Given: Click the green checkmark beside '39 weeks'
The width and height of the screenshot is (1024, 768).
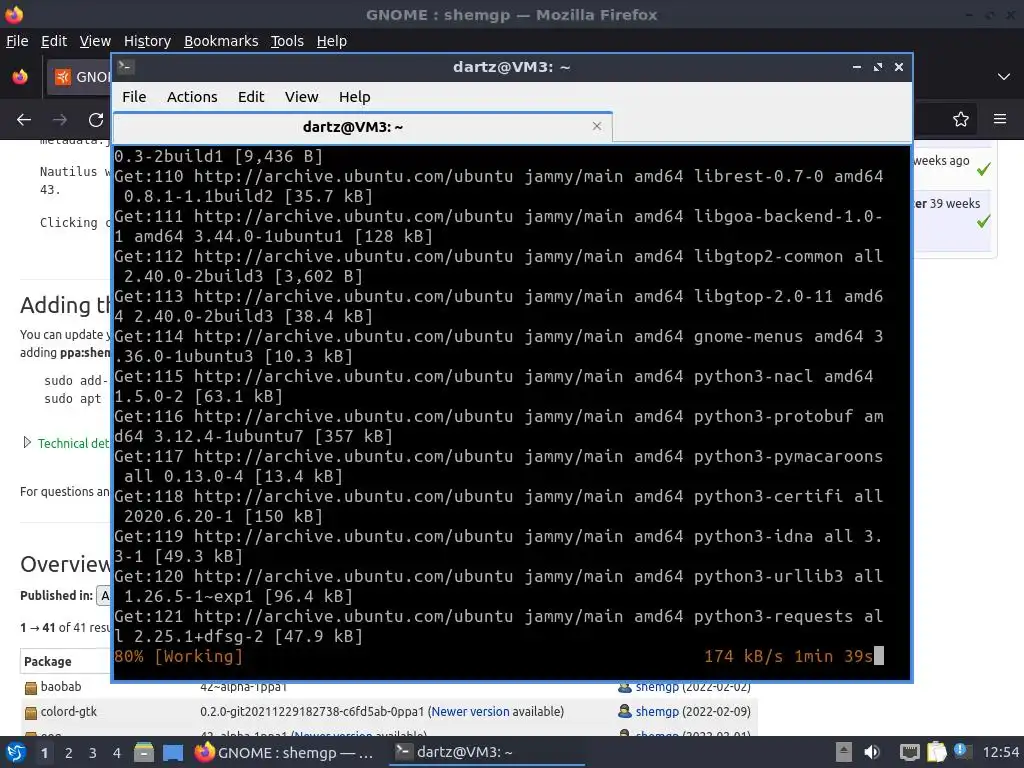Looking at the screenshot, I should (x=983, y=221).
